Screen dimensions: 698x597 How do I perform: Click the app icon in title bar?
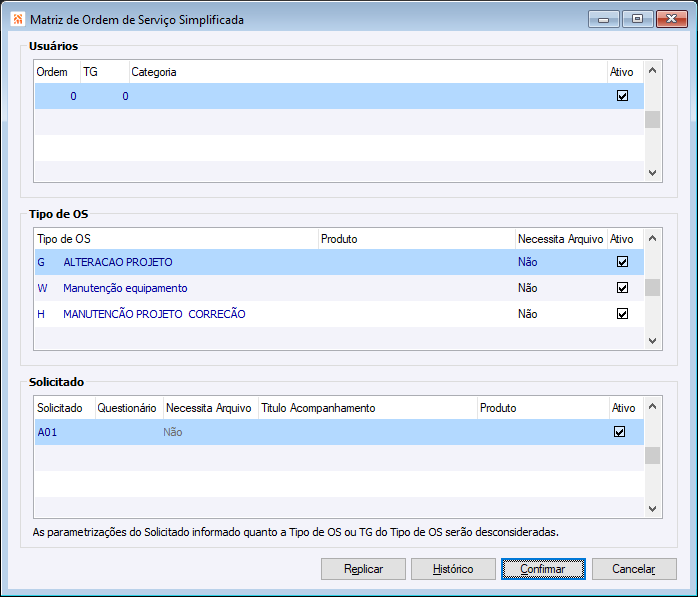pos(17,19)
